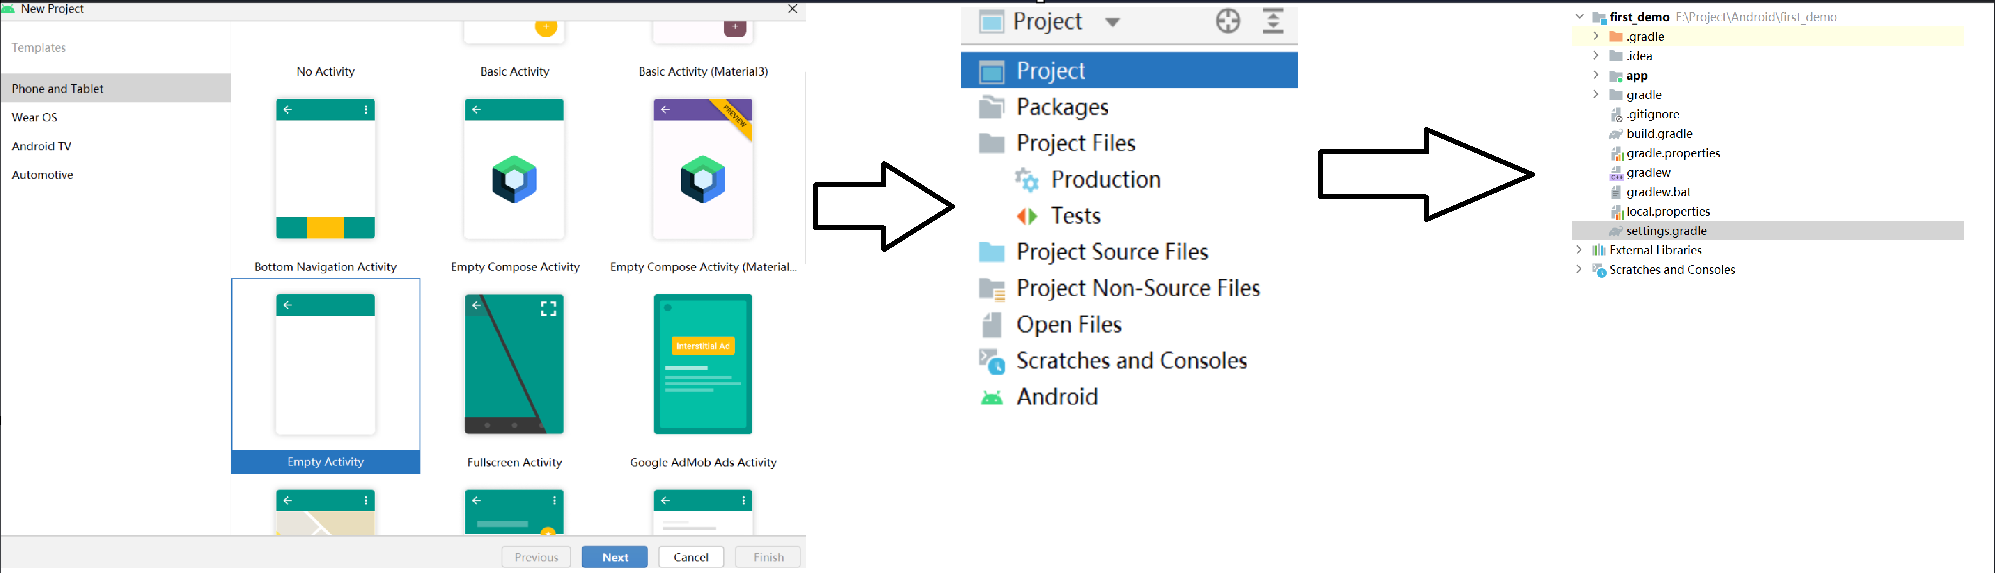Image resolution: width=1995 pixels, height=573 pixels.
Task: Select the Tests scope option
Action: pos(1076,216)
